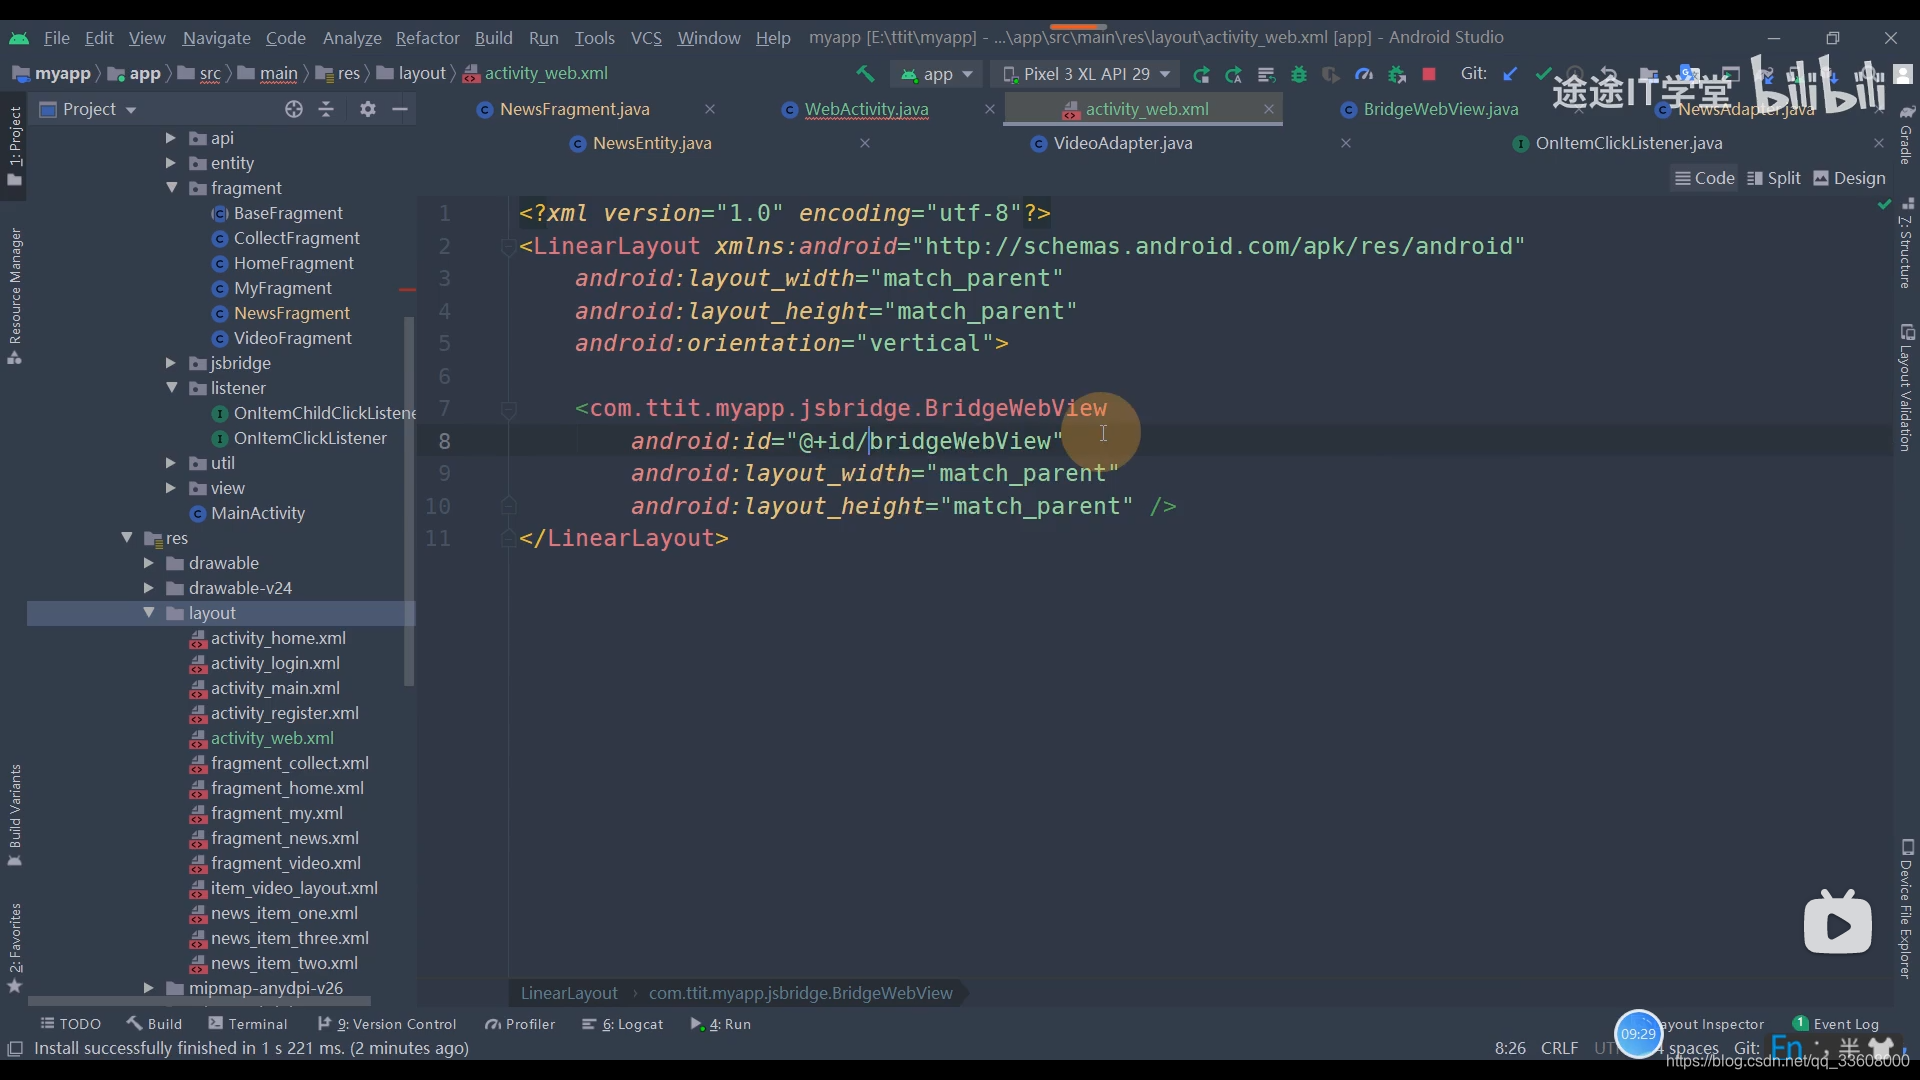
Task: Click Git commit checkmark icon
Action: (x=1543, y=74)
